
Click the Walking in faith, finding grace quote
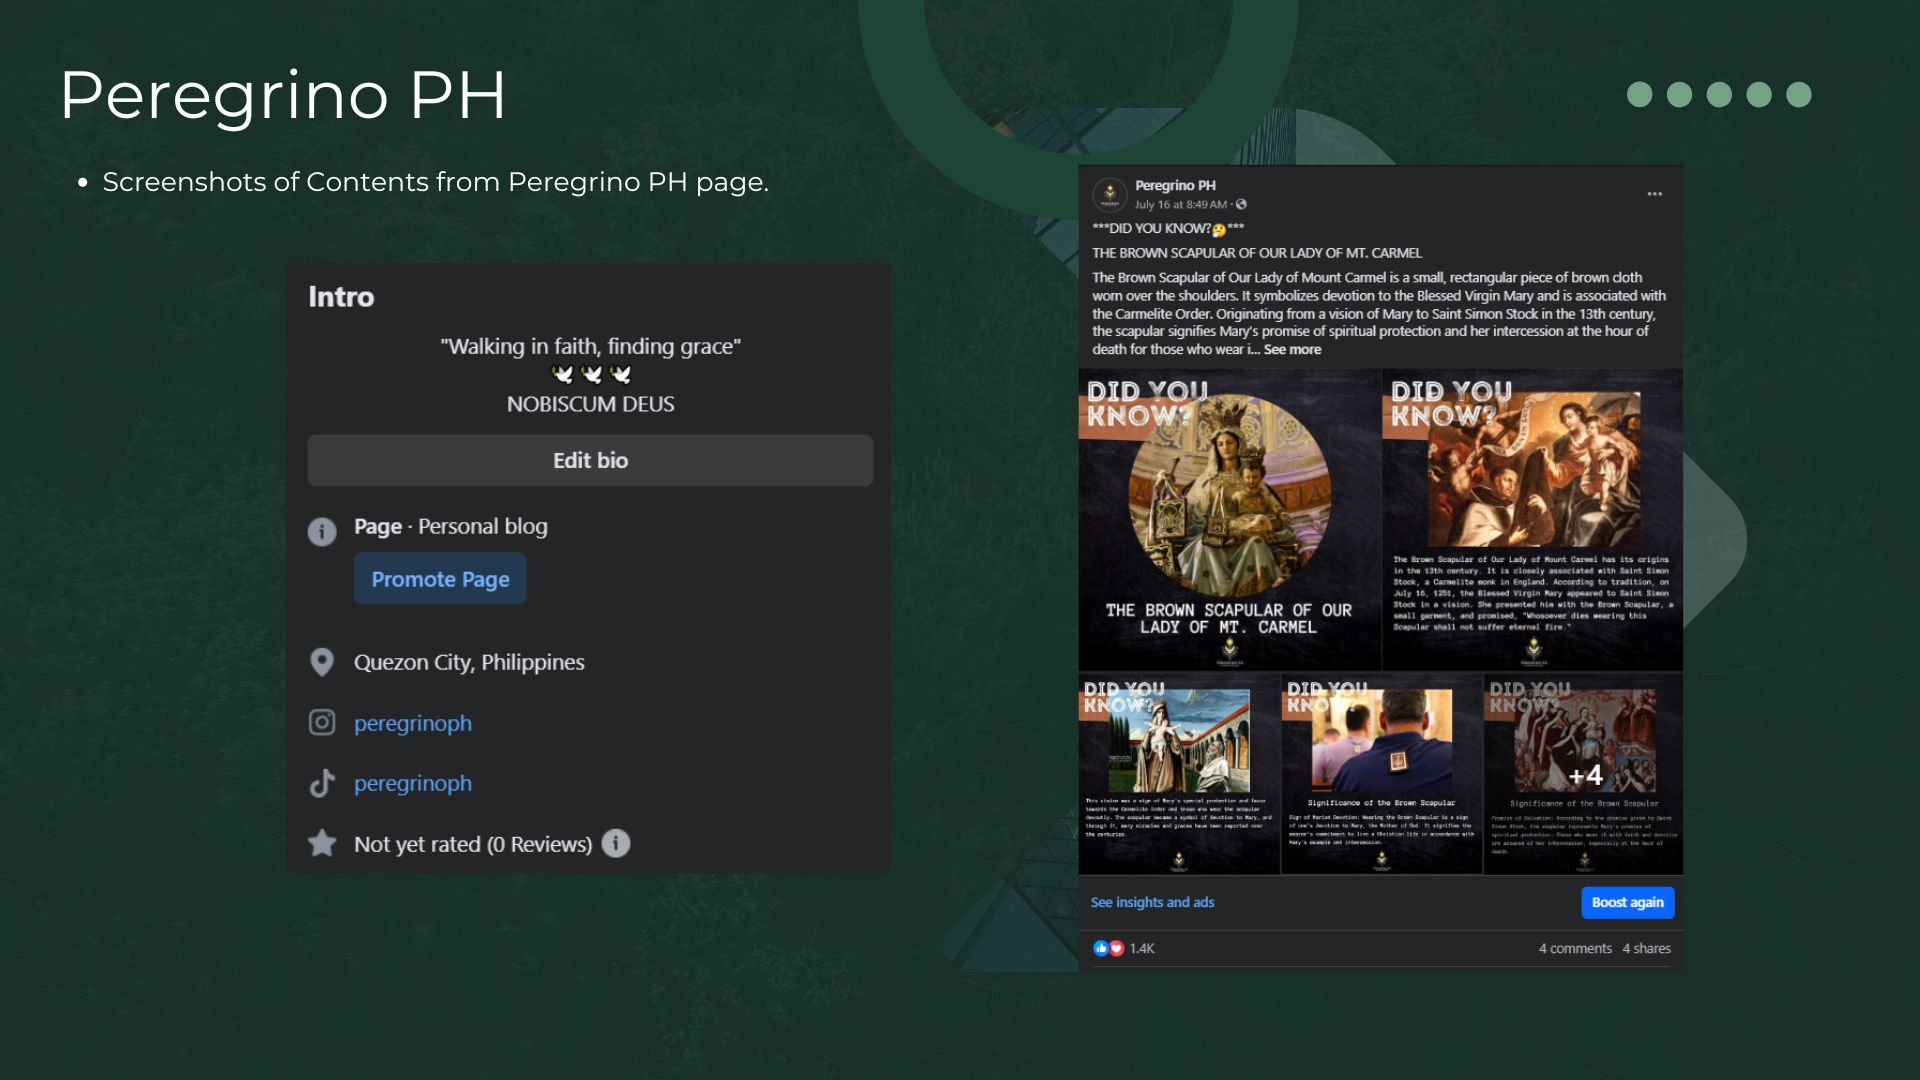pos(590,346)
